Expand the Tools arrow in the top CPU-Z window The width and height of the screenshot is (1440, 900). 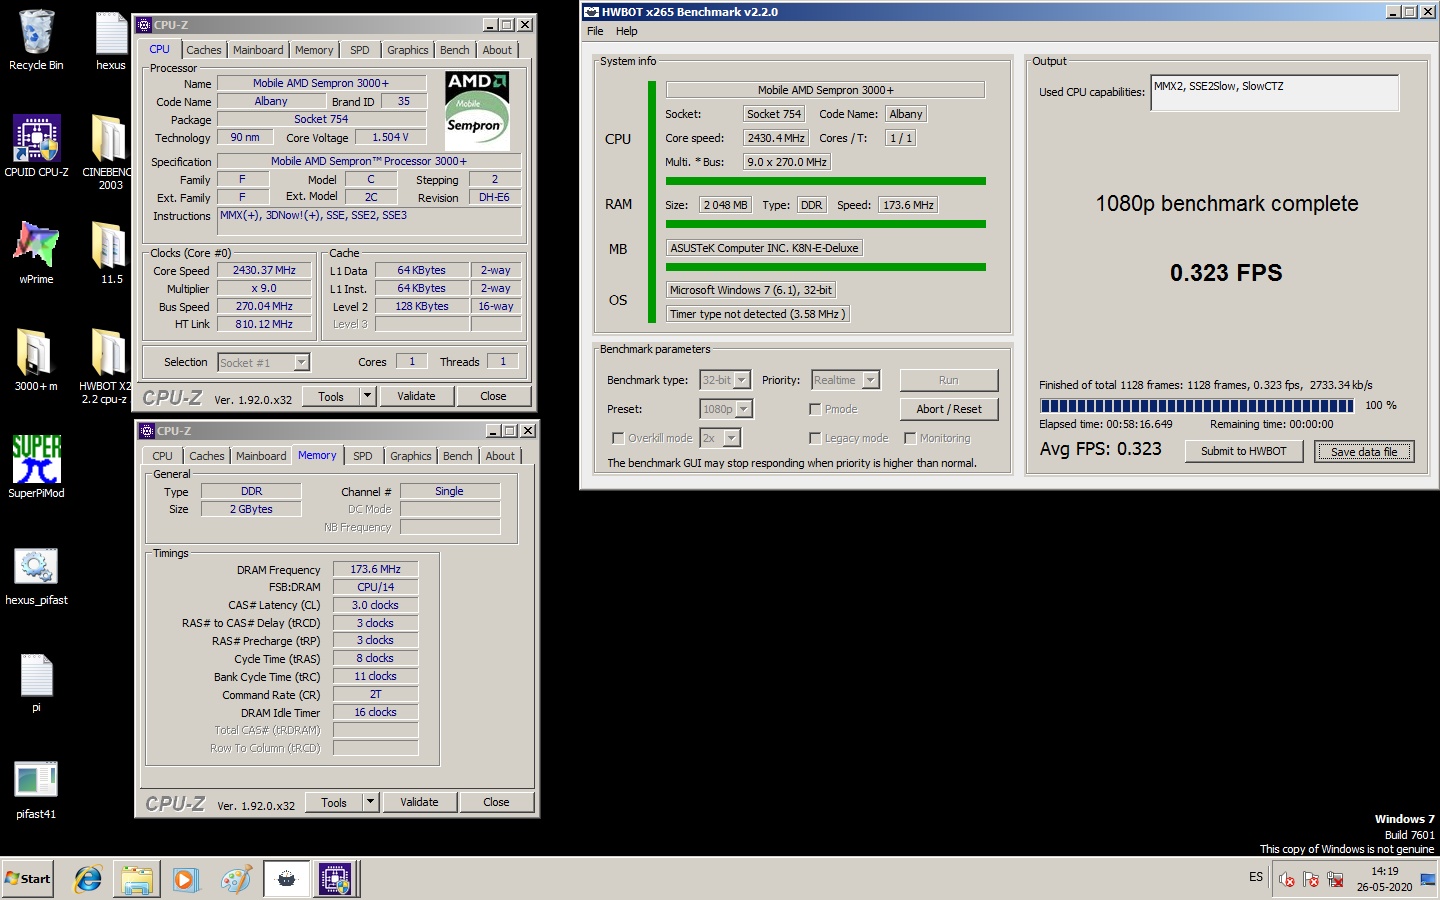point(368,396)
